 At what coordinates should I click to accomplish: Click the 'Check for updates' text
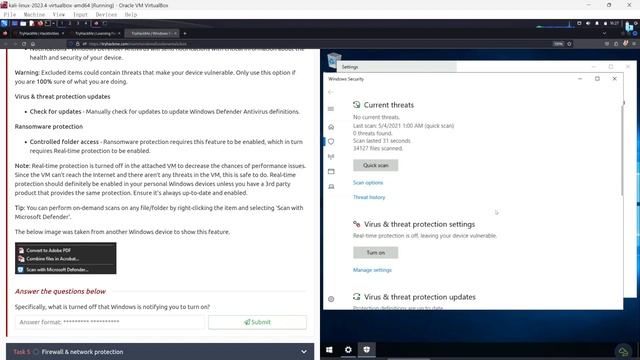[x=56, y=111]
